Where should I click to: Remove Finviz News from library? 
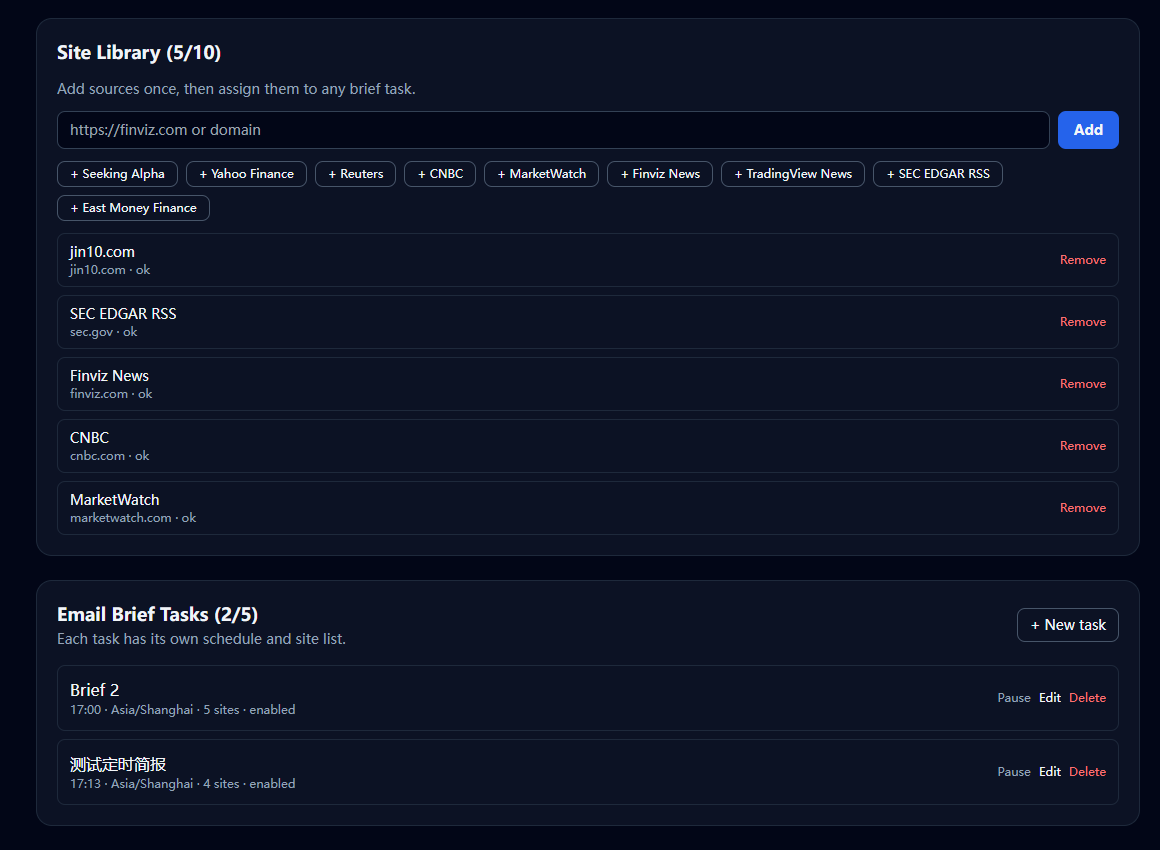point(1082,384)
